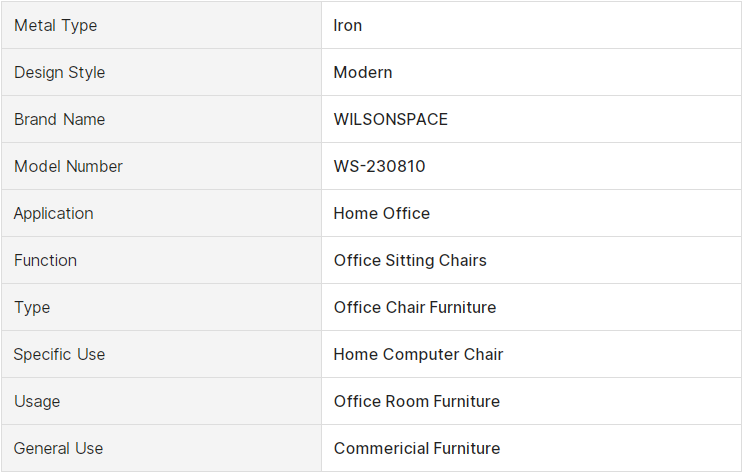Click the Brand Name label

[x=60, y=119]
